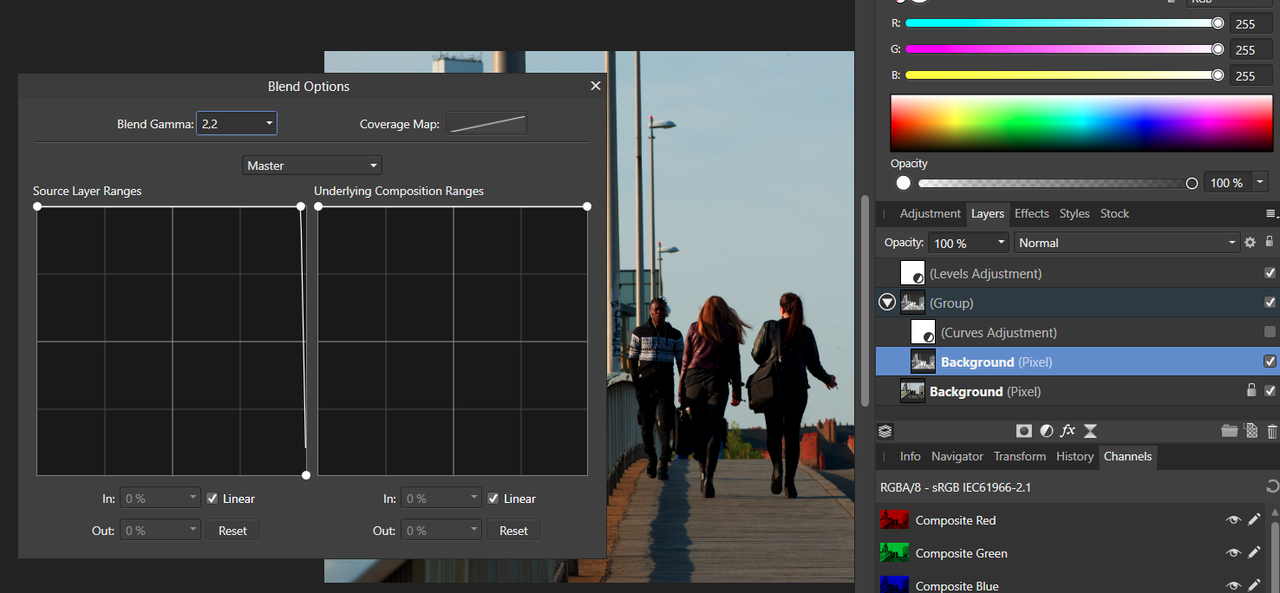Enable visibility of Curves Adjustment layer
This screenshot has width=1280, height=593.
point(1270,332)
